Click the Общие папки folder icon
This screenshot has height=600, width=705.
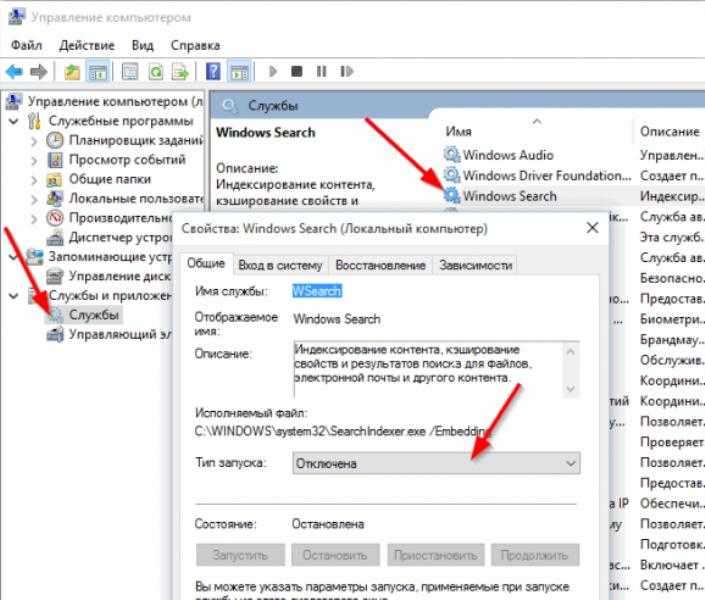tap(55, 179)
